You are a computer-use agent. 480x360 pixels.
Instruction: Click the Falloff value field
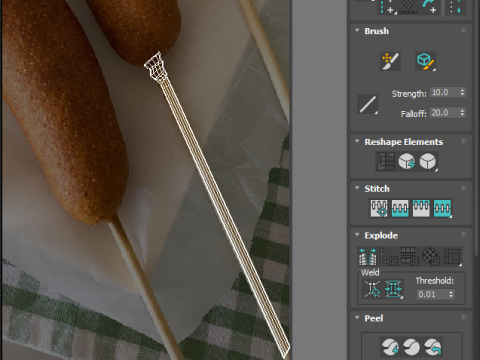(445, 113)
